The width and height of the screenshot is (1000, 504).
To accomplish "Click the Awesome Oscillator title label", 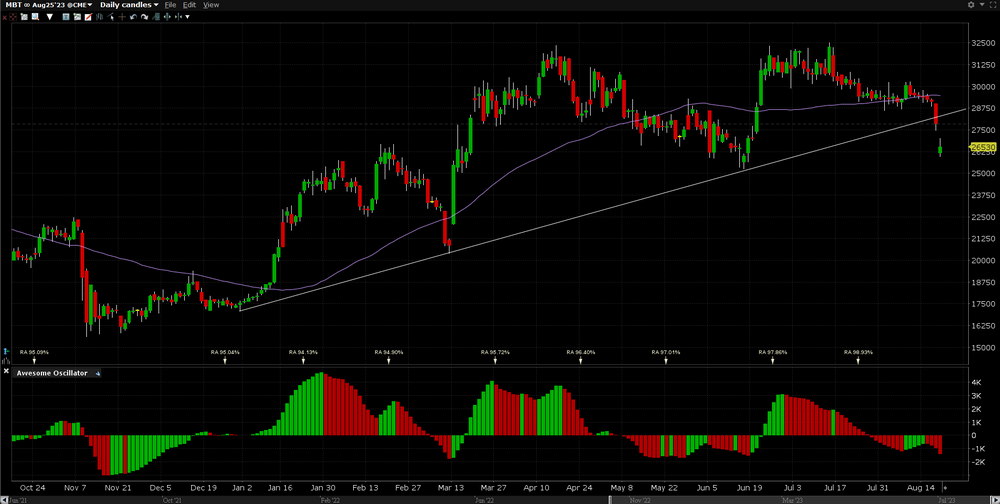I will pos(52,373).
